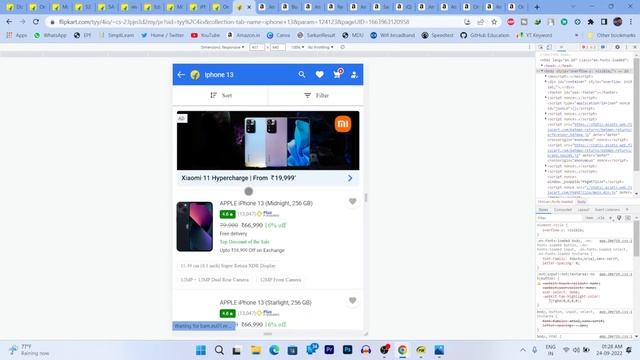The image size is (640, 360).
Task: Open iPhone 13 Midnight product image
Action: point(195,227)
